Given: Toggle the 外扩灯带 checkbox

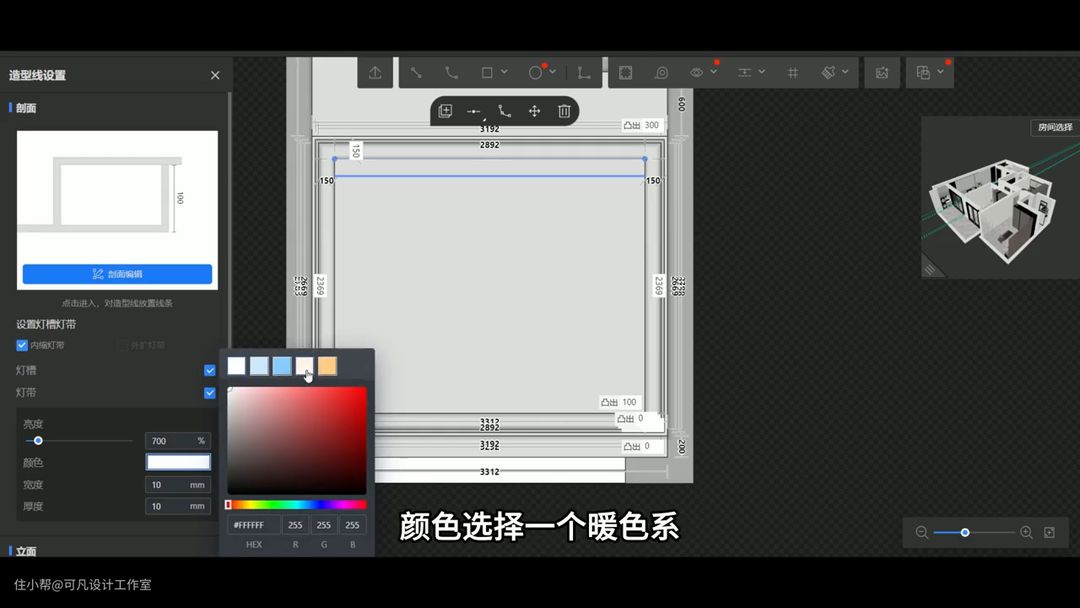Looking at the screenshot, I should [123, 345].
